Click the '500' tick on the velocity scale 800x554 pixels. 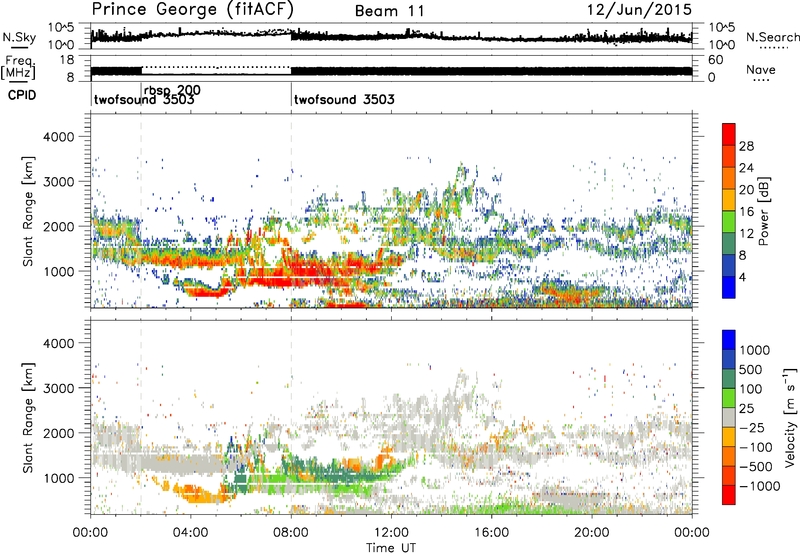pos(750,369)
